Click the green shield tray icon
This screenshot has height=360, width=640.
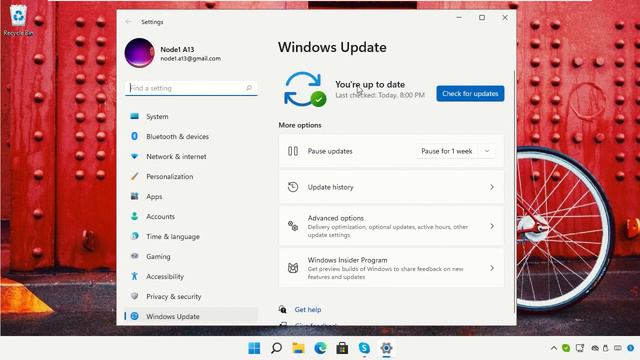coord(566,348)
